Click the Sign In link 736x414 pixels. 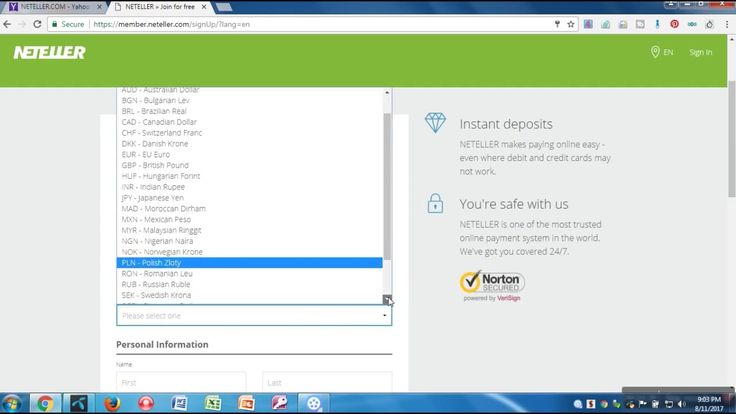700,52
